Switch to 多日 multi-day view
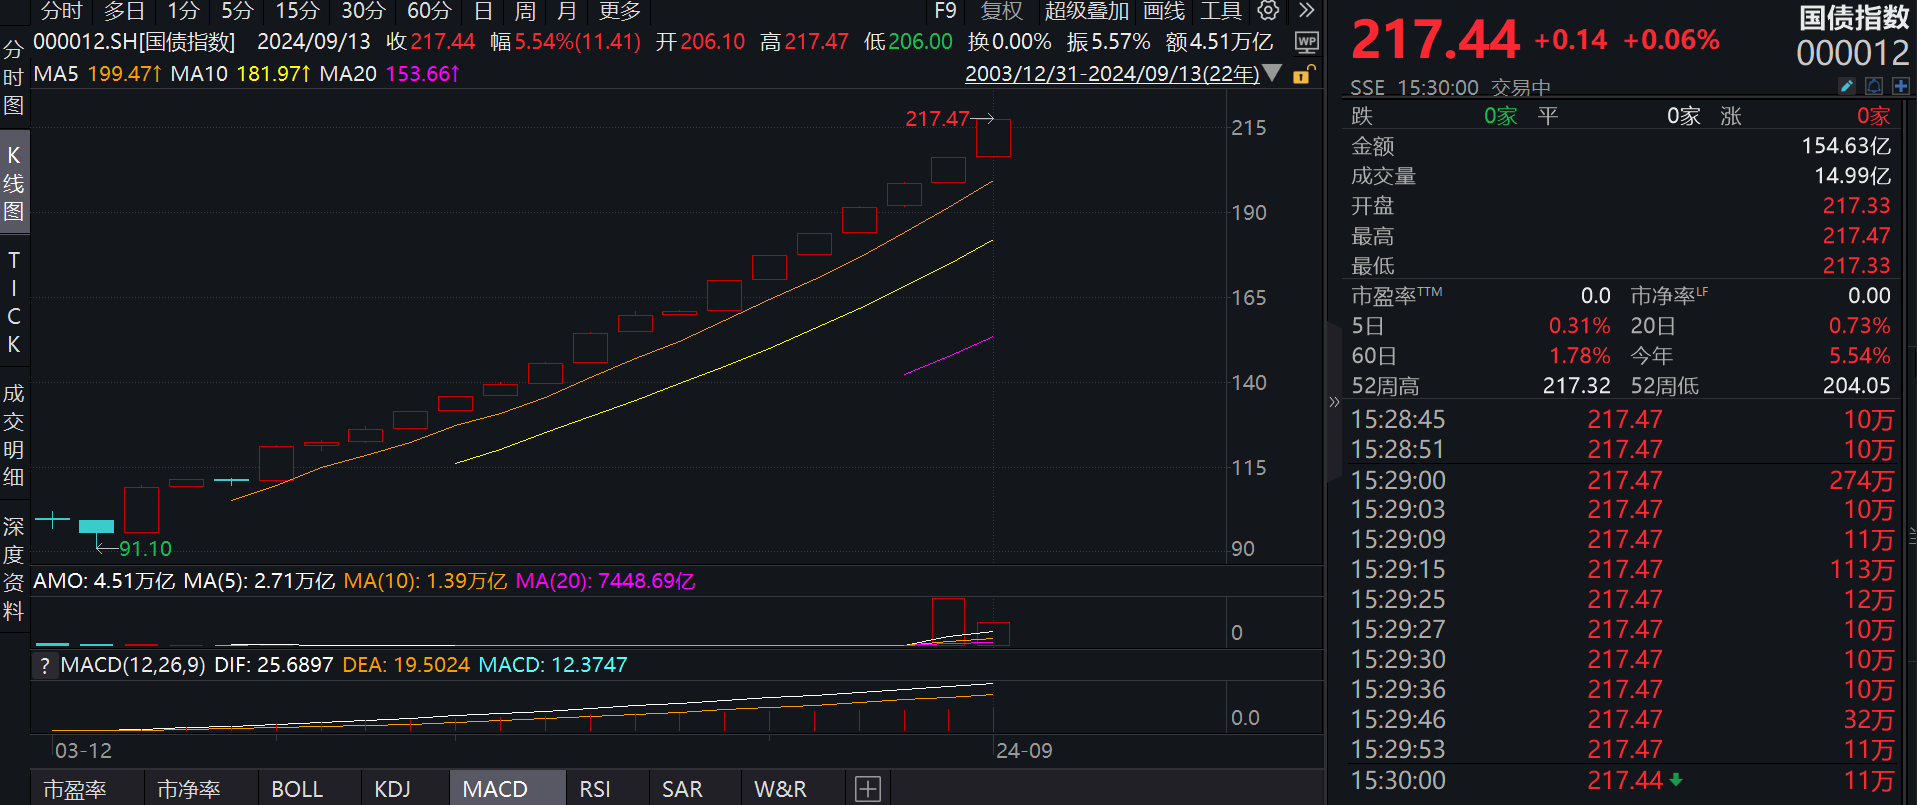This screenshot has width=1917, height=805. (125, 11)
